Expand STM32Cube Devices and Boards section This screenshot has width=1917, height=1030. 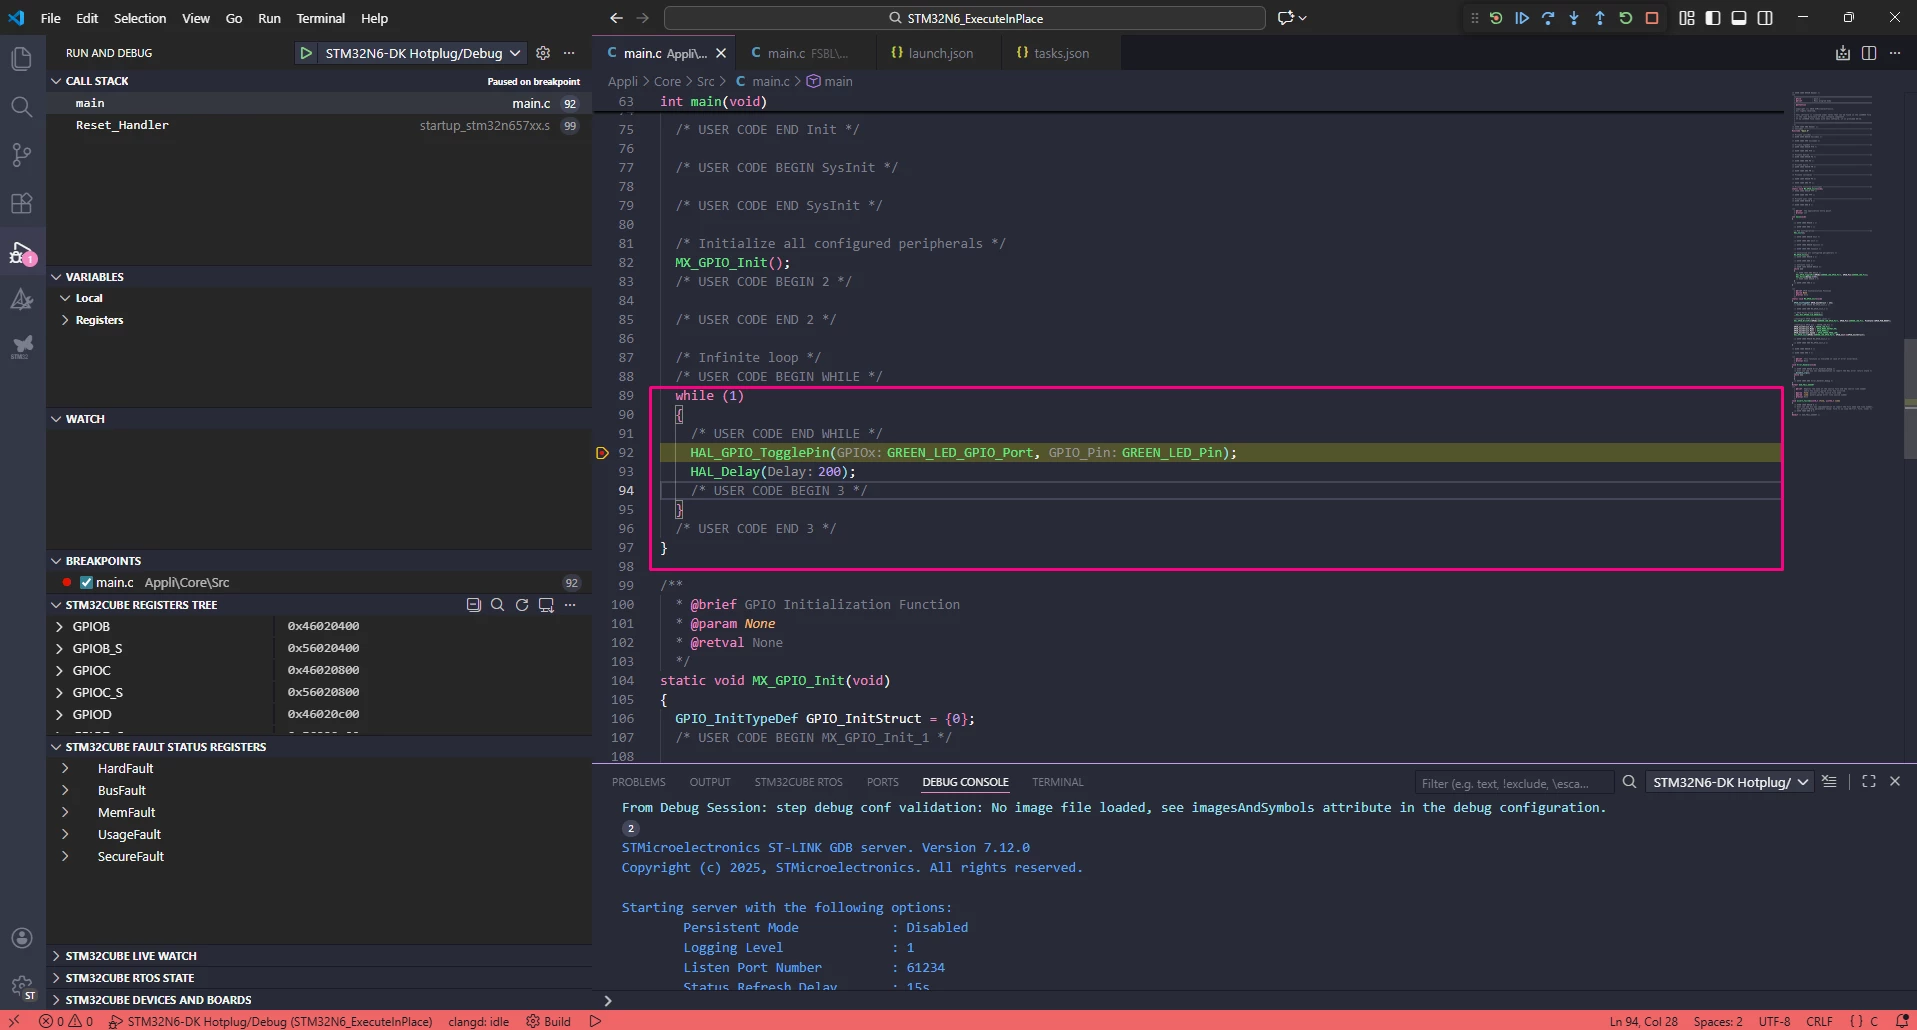tap(56, 1000)
